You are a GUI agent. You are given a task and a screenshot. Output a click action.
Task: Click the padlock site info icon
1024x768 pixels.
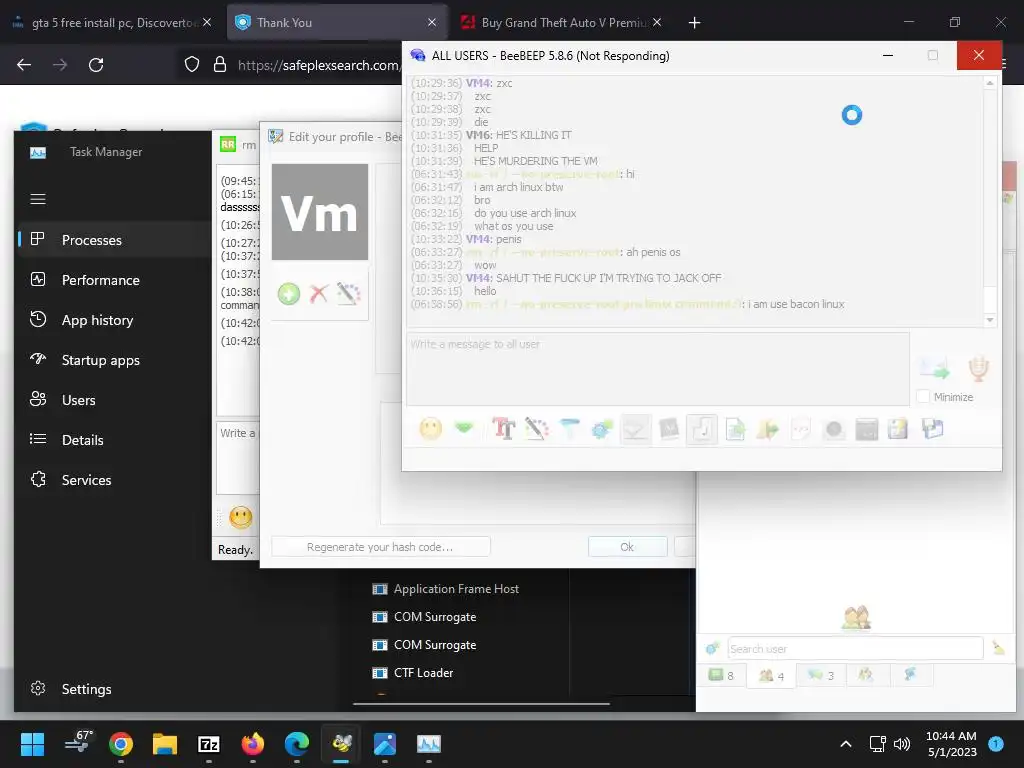click(x=220, y=64)
